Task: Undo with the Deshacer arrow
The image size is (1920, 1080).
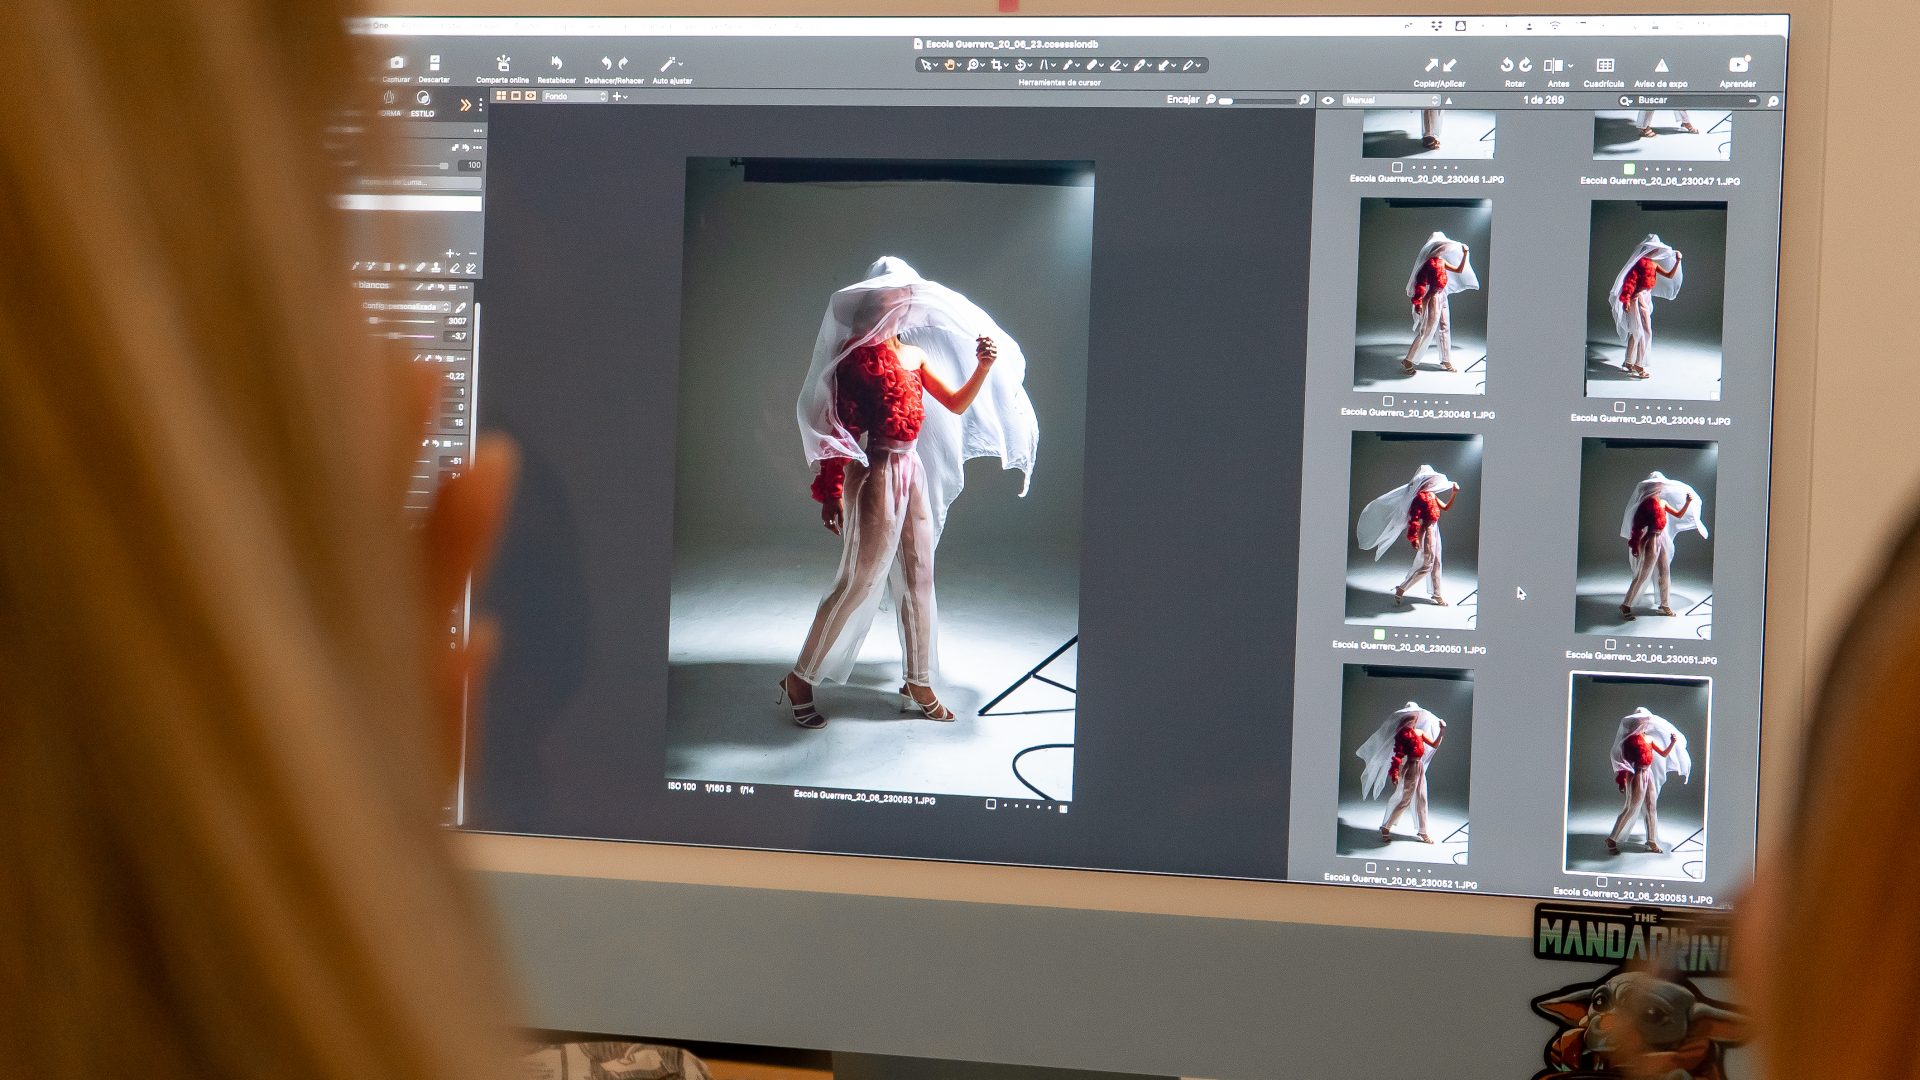Action: point(605,63)
